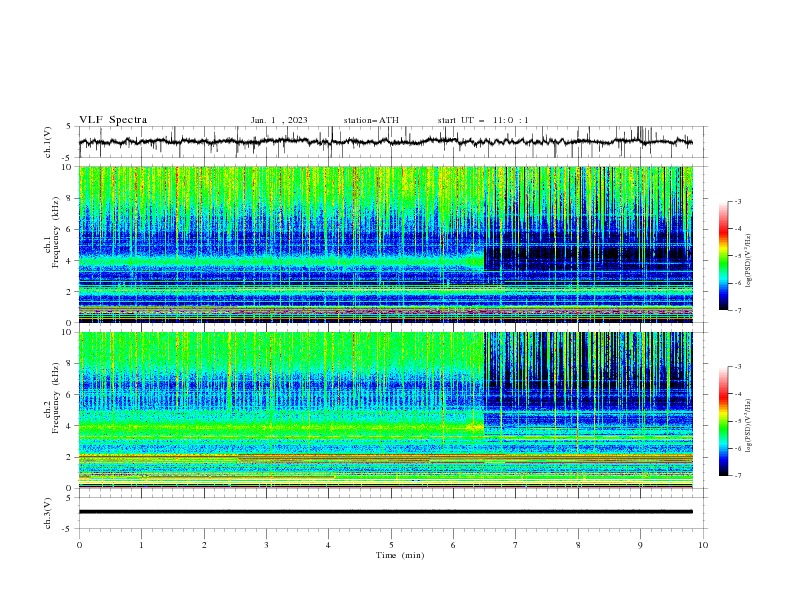Click the '3' tick on the time axis
Viewport: 792px width, 612px height.
[267, 545]
